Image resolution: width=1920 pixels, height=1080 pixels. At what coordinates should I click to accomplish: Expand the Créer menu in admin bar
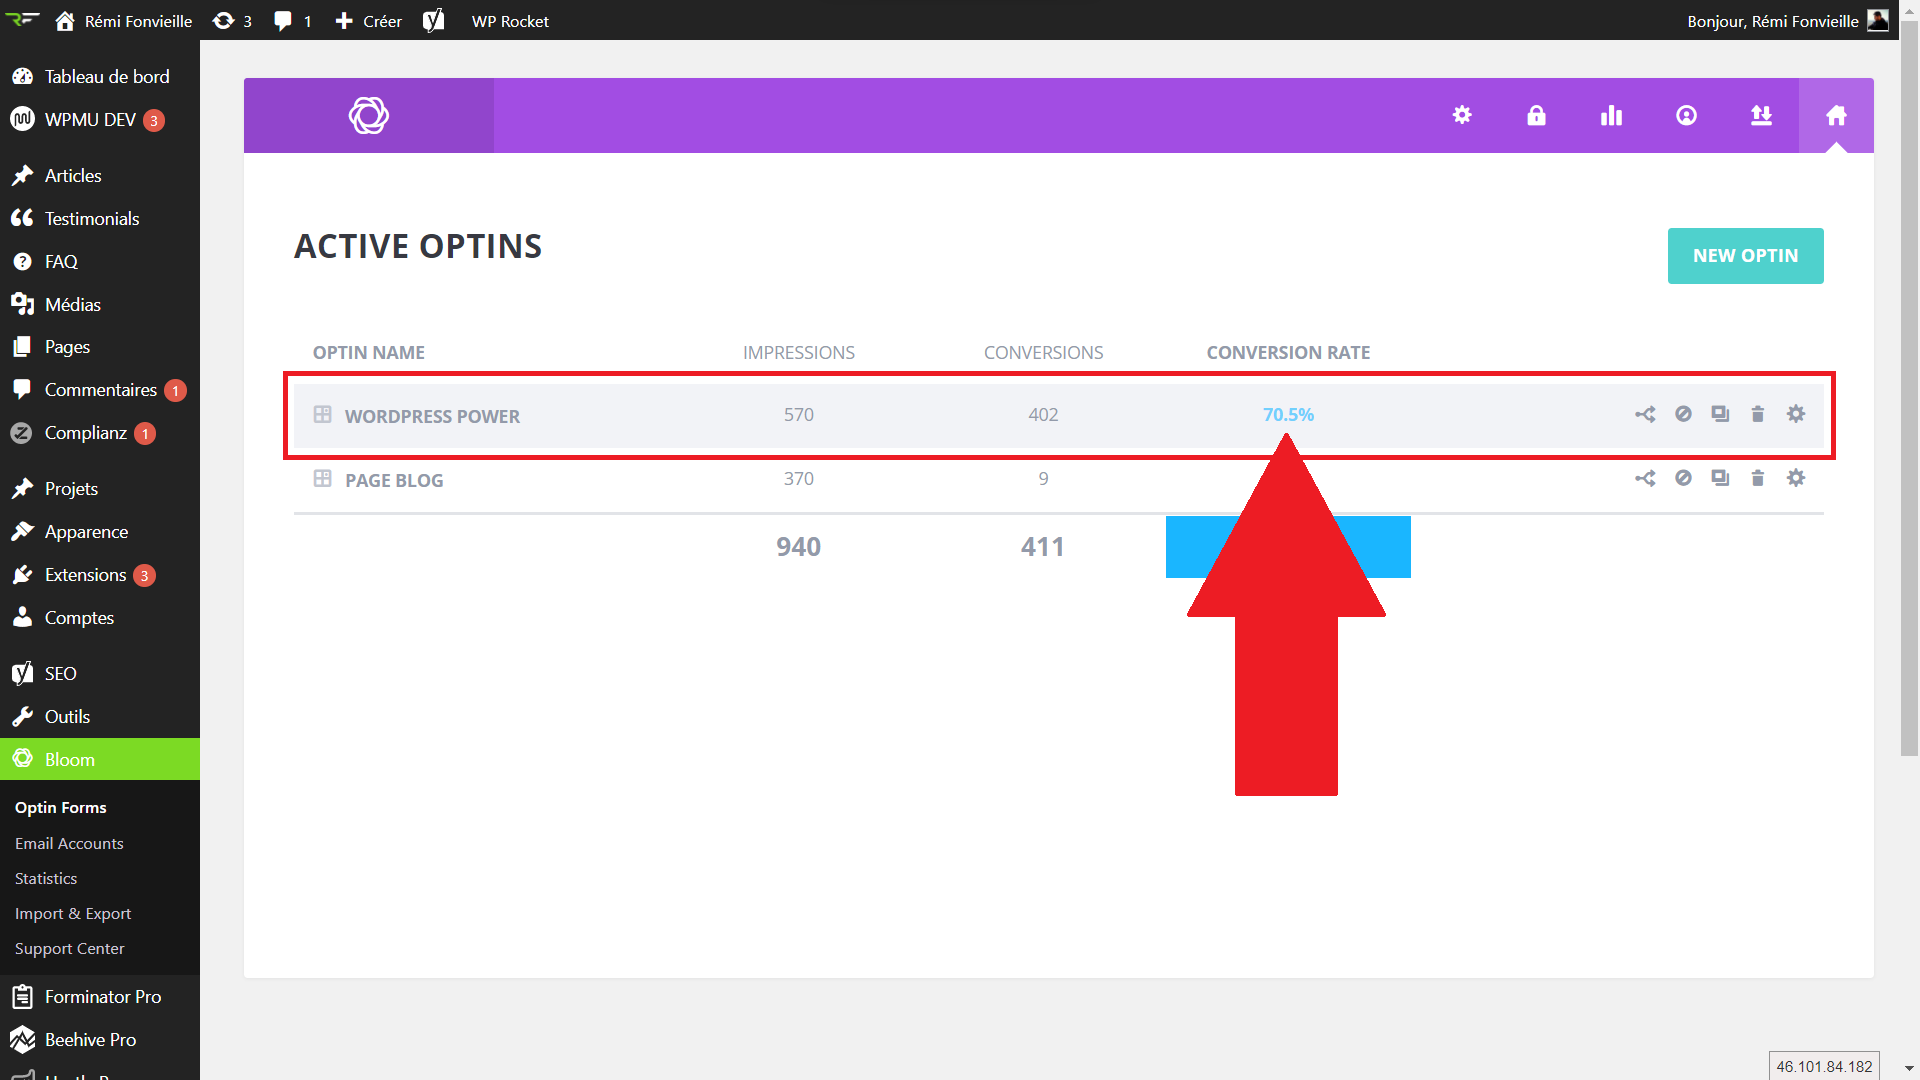pyautogui.click(x=368, y=21)
